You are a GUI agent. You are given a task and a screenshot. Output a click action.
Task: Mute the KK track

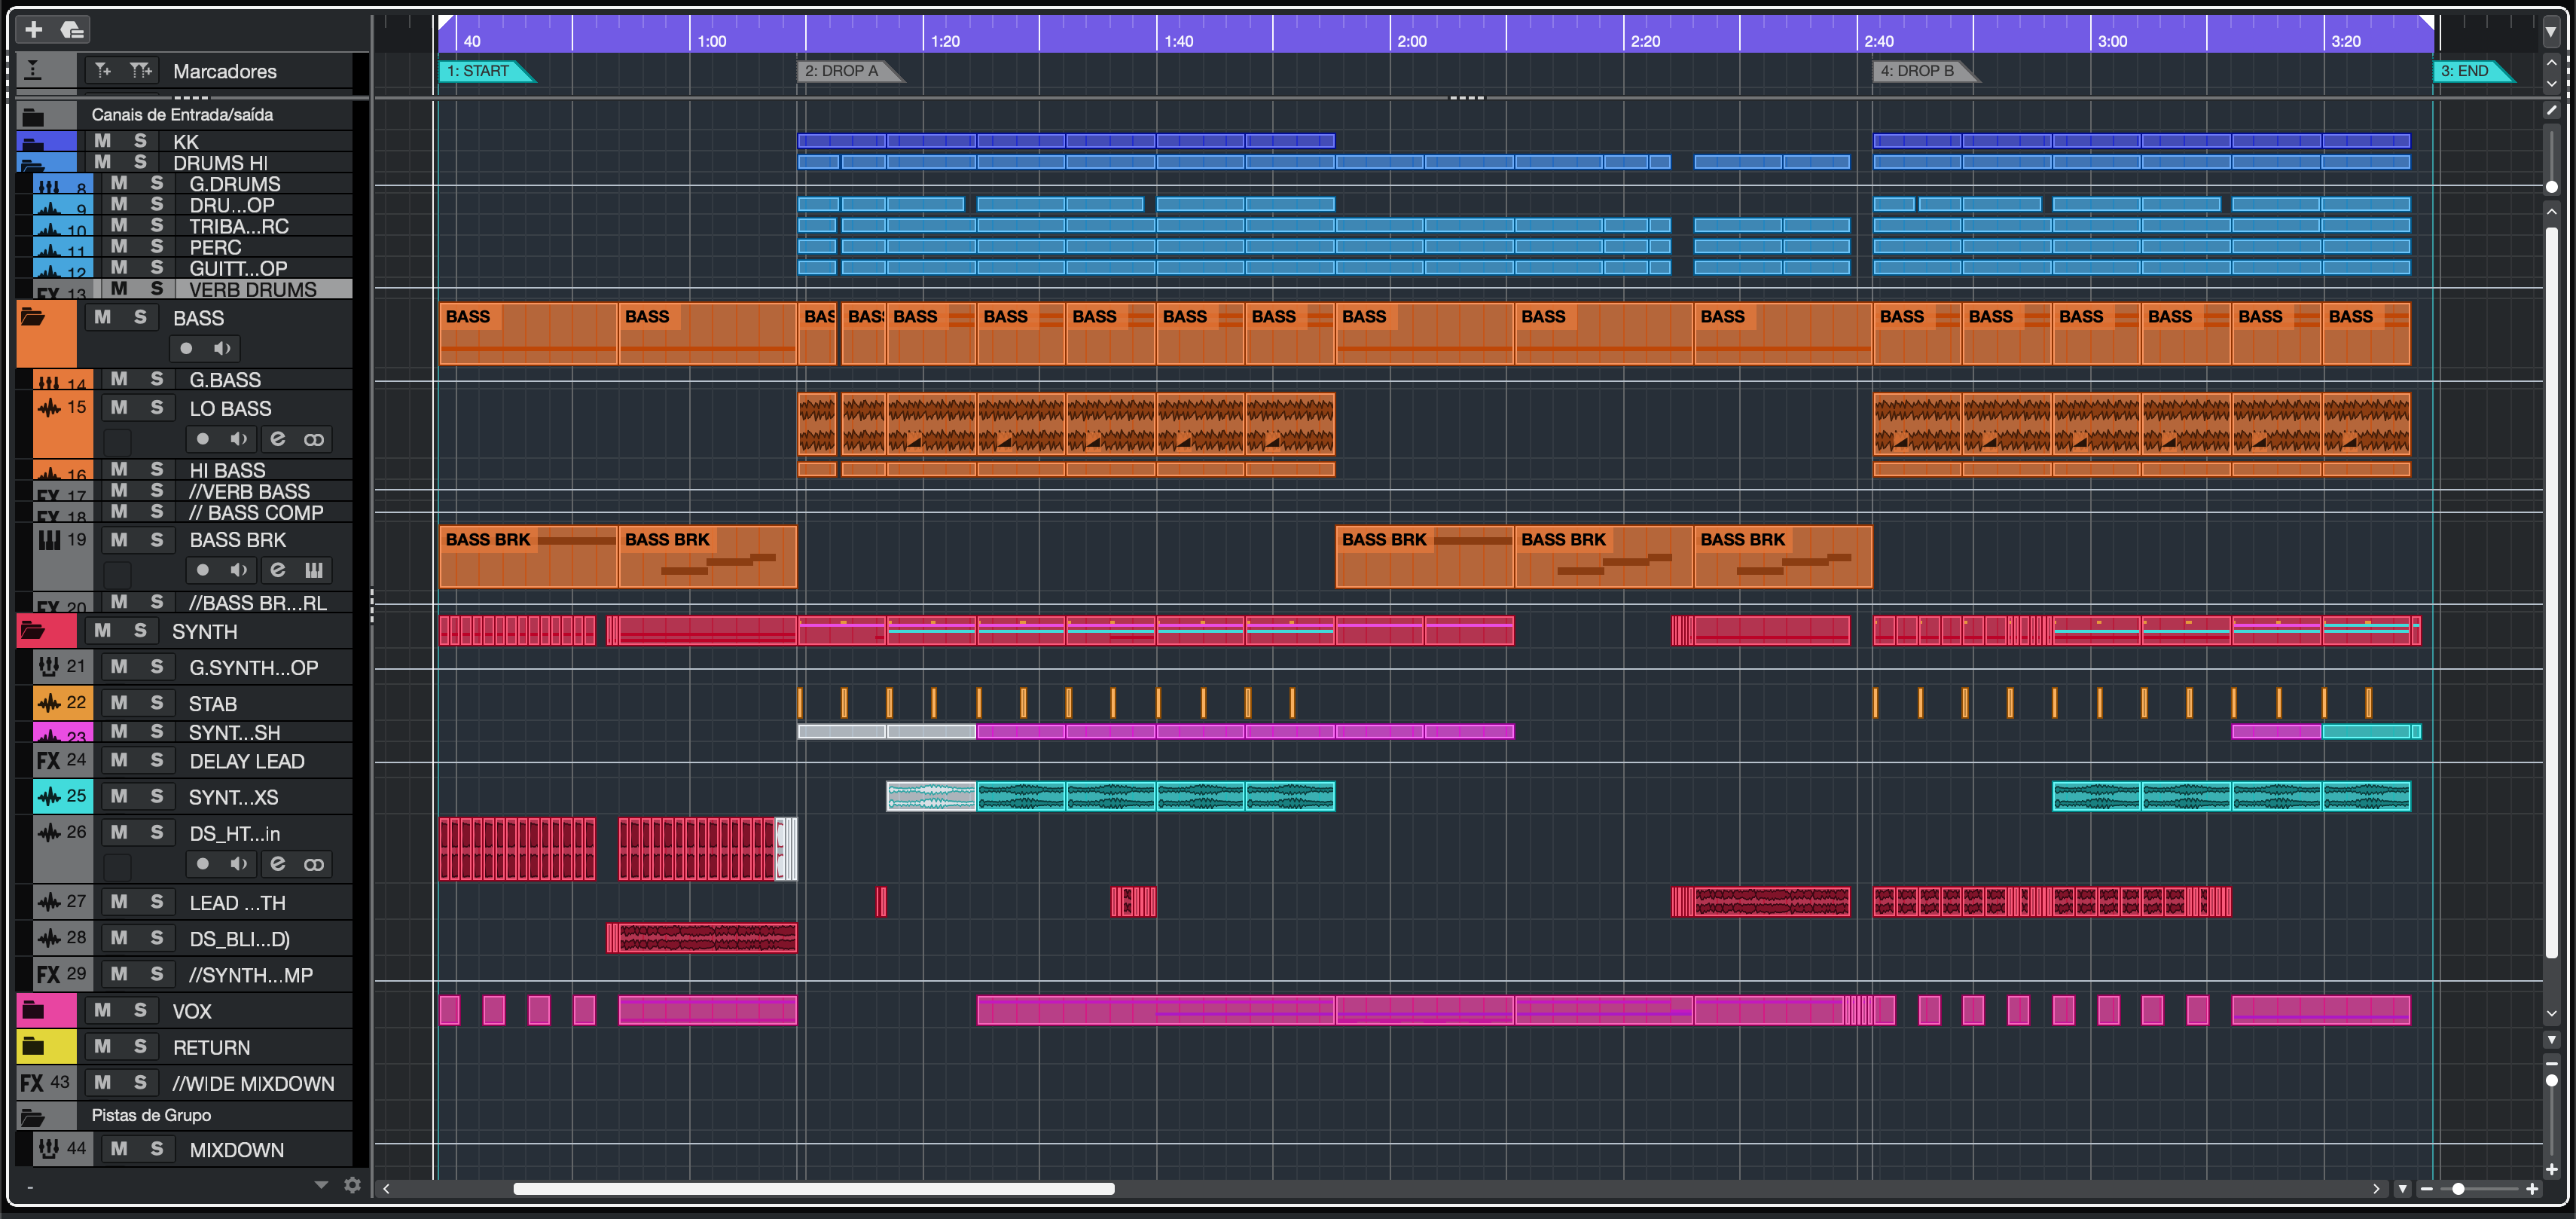click(103, 141)
